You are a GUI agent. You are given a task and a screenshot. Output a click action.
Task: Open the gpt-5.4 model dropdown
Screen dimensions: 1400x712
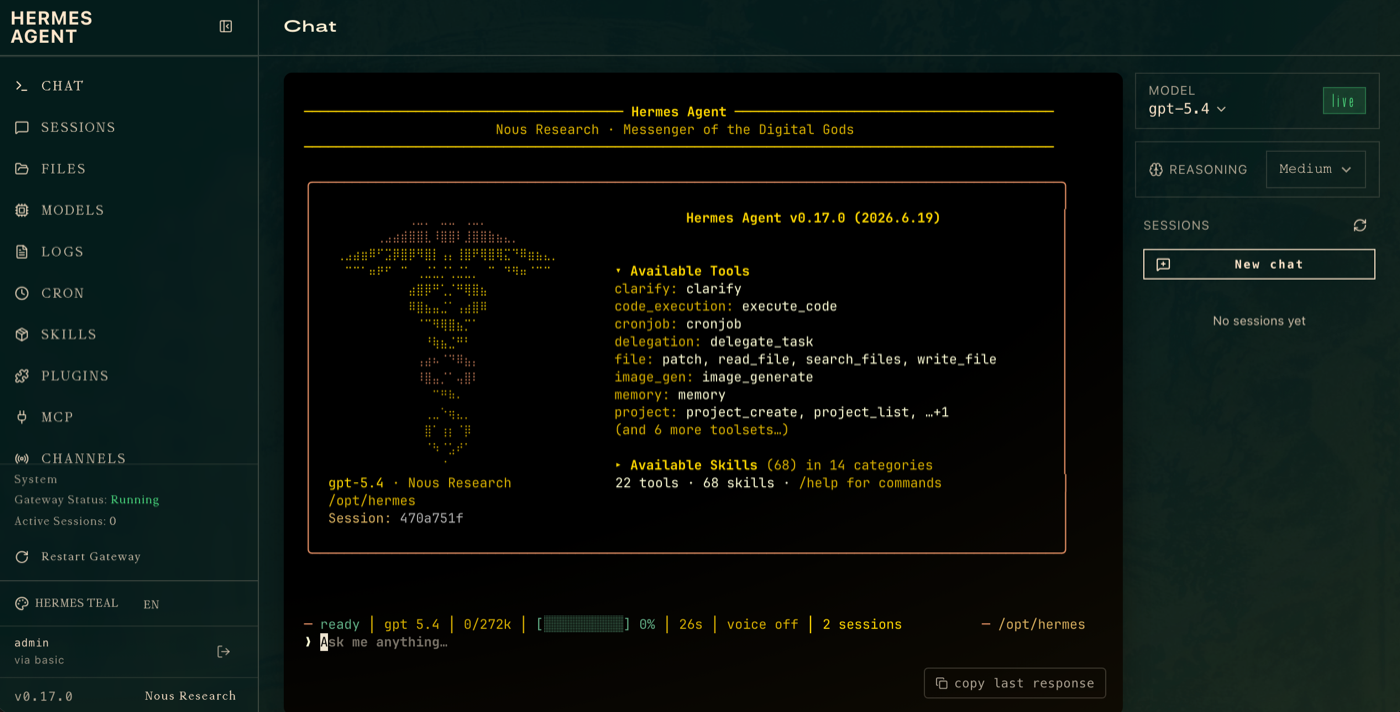point(1187,109)
